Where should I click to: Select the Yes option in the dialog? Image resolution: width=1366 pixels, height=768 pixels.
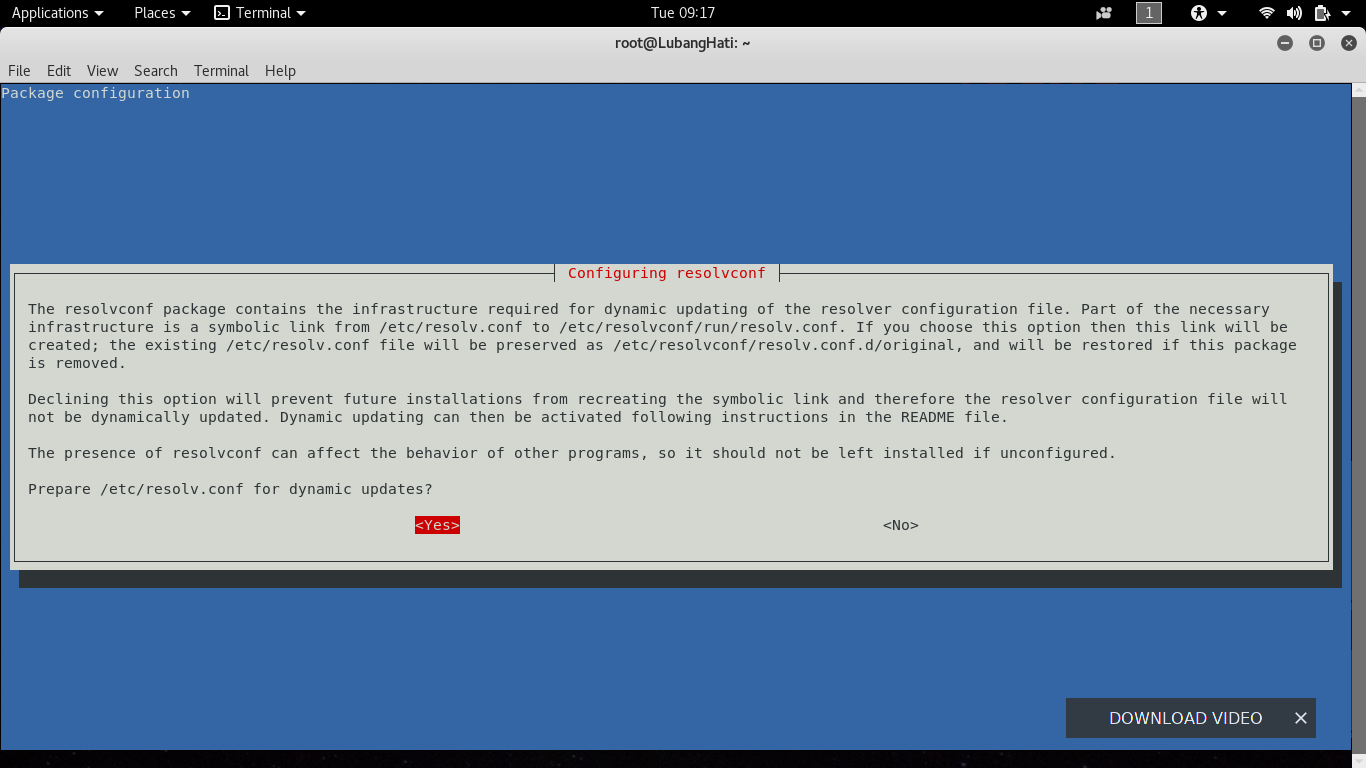436,524
